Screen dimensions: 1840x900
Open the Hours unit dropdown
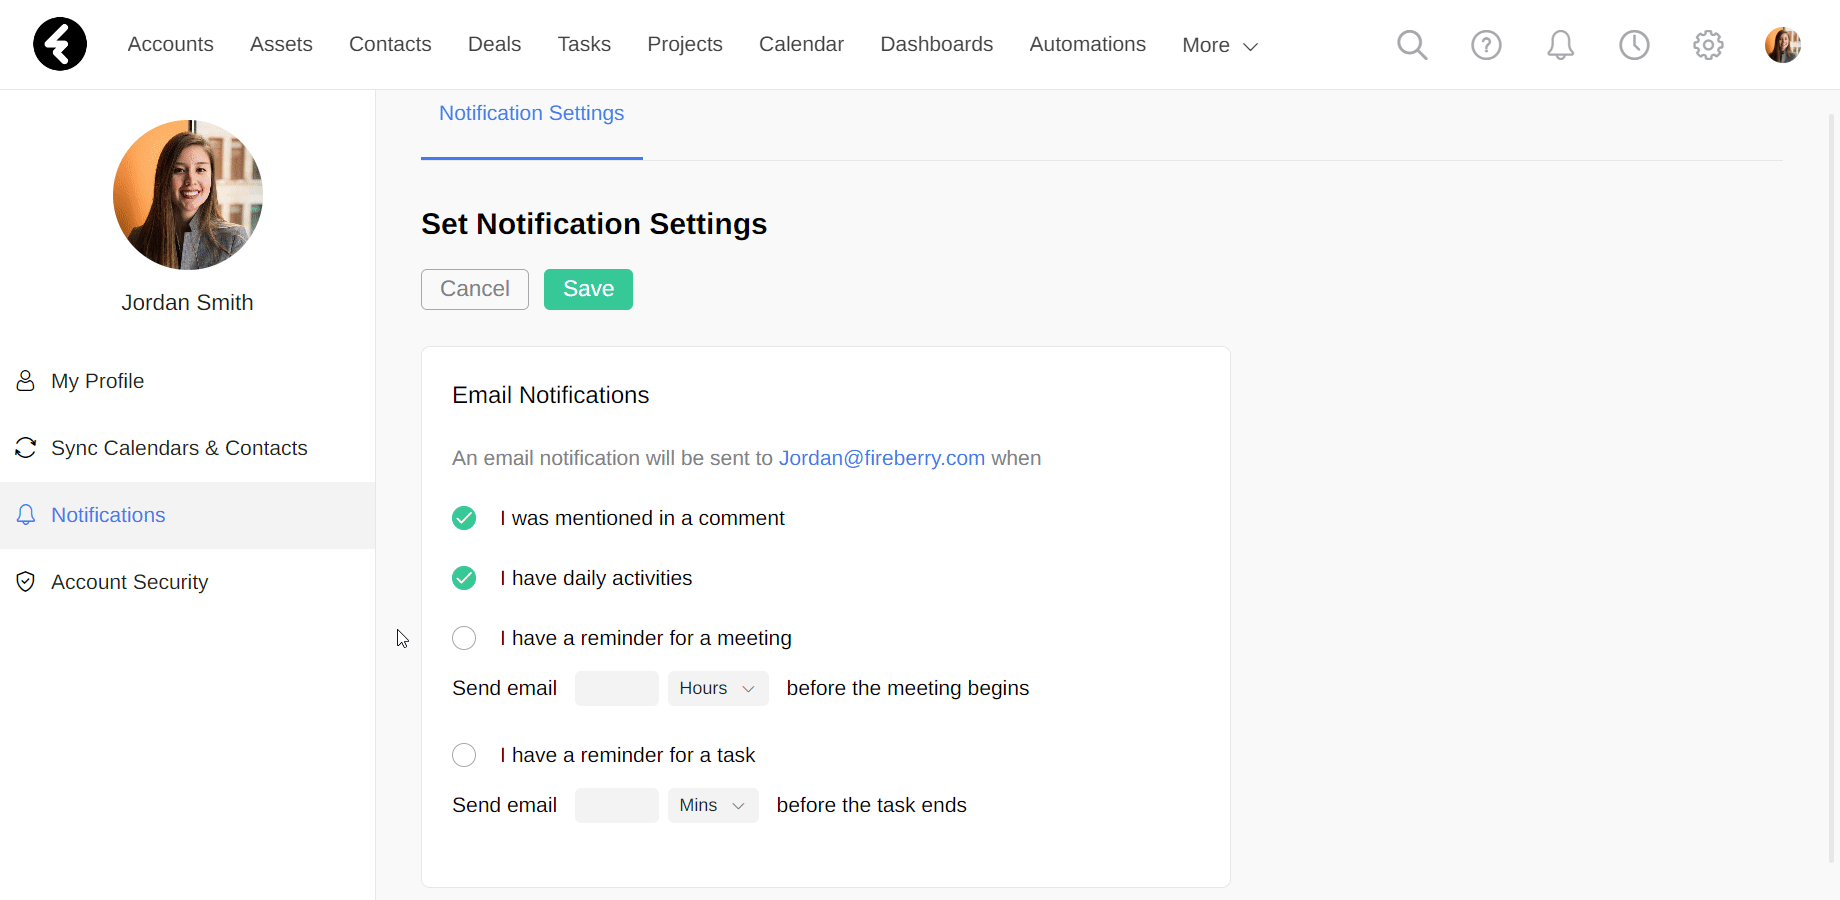pyautogui.click(x=718, y=688)
